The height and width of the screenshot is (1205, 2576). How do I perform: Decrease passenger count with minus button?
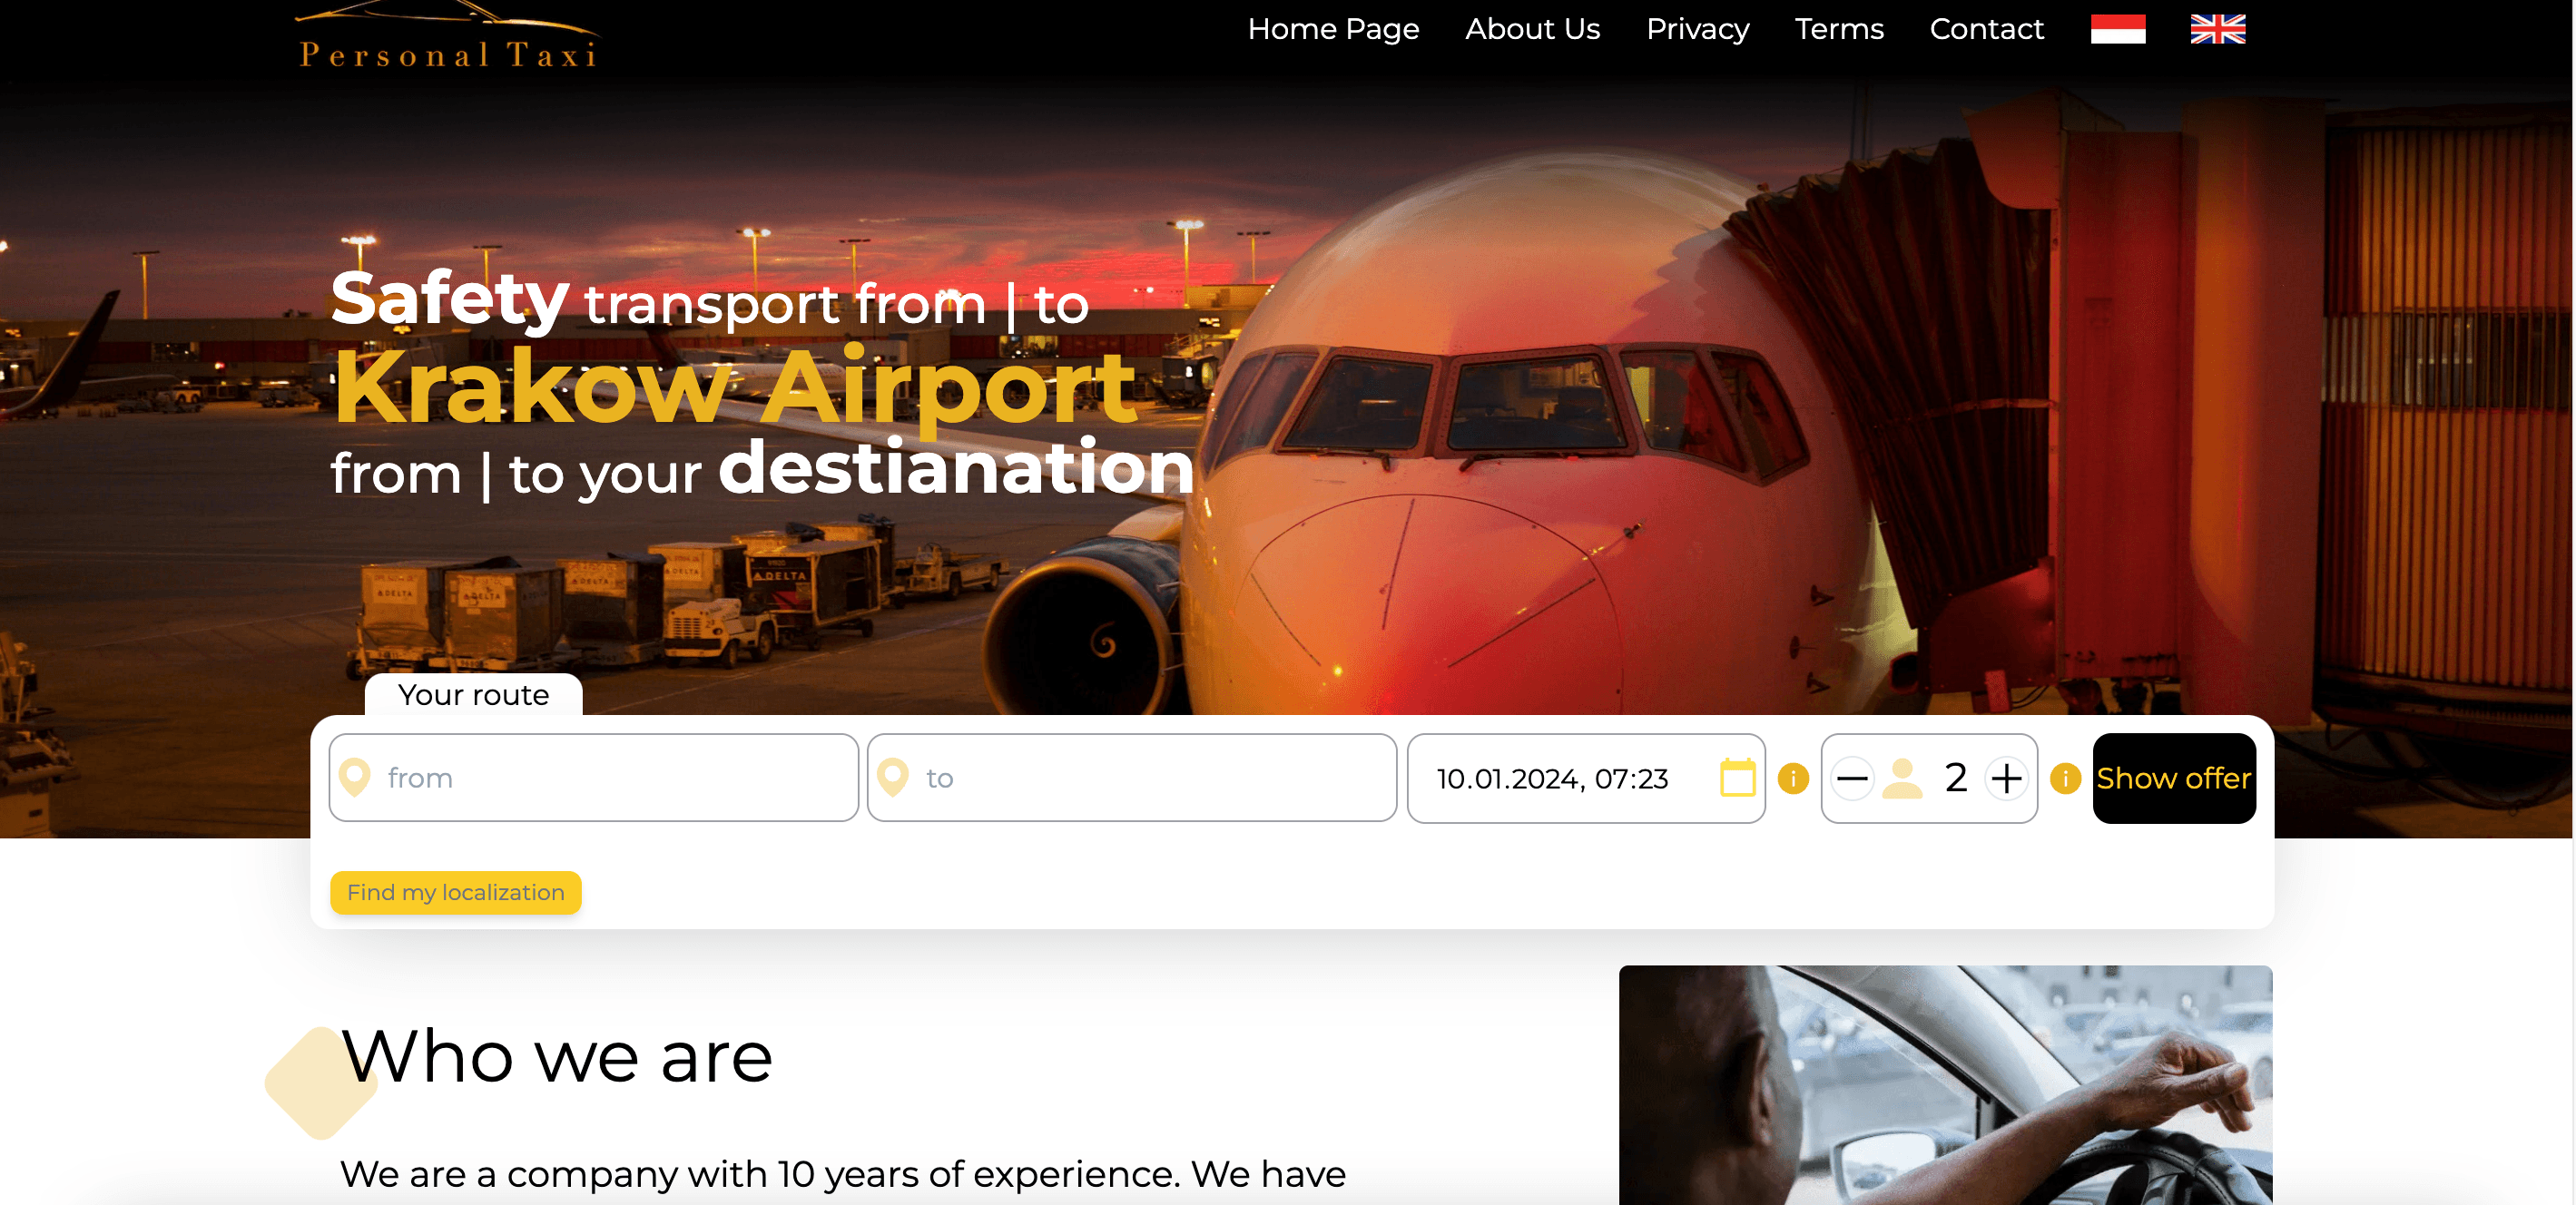[1852, 778]
